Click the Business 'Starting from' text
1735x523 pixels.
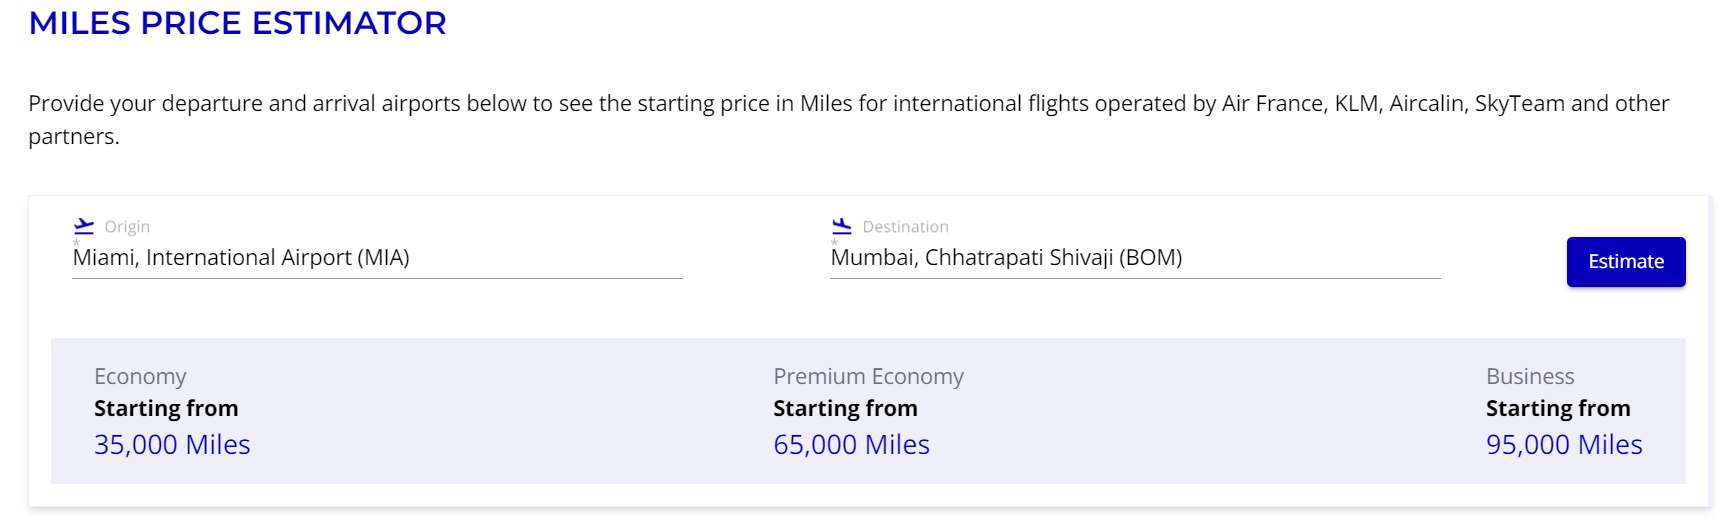click(x=1558, y=408)
